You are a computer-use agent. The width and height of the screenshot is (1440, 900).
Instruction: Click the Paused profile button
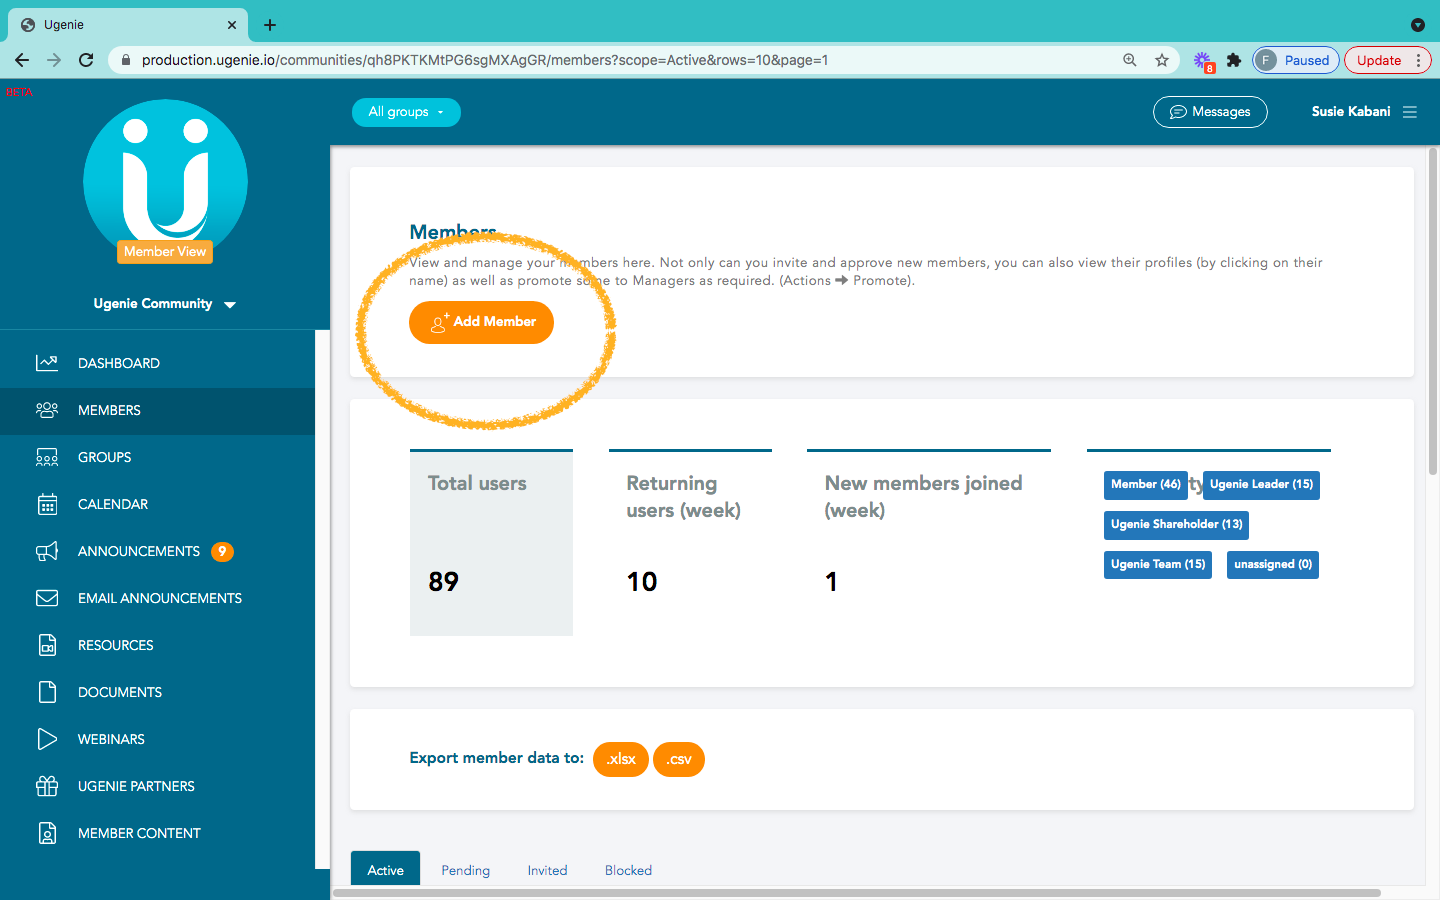[x=1296, y=60]
